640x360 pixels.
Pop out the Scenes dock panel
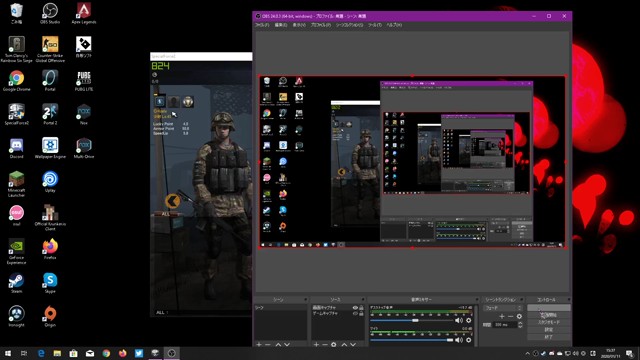pos(305,300)
